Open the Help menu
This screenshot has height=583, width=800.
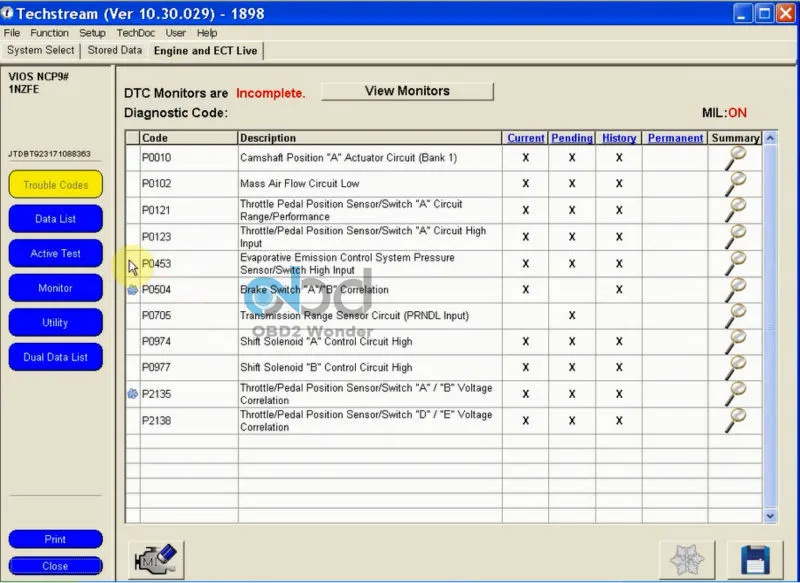pos(207,33)
